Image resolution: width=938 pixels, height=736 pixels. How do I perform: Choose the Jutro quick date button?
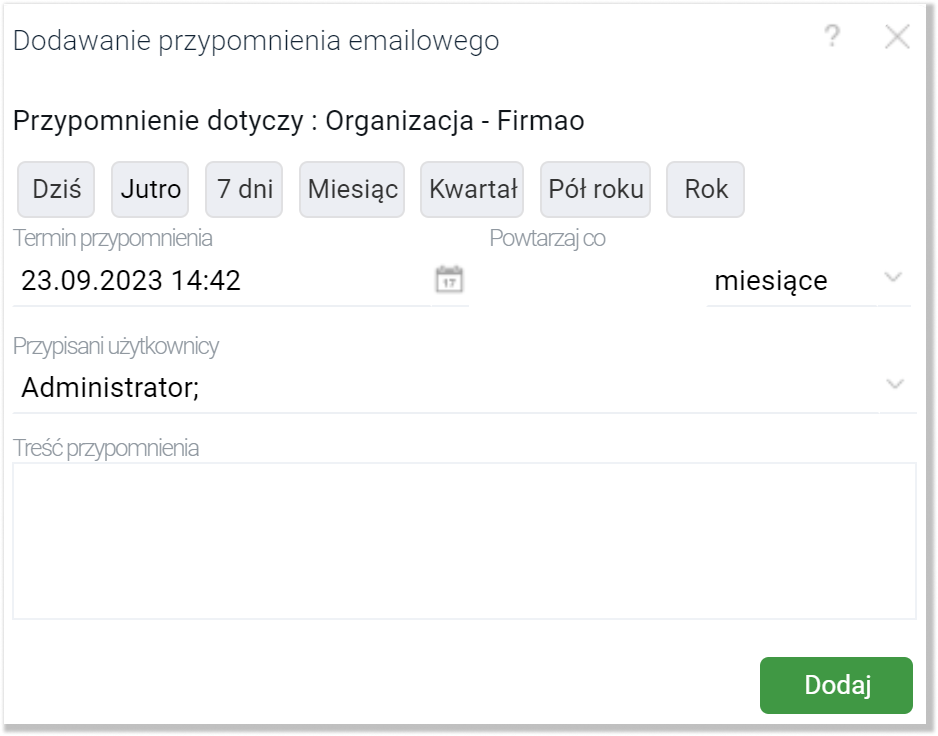click(x=151, y=189)
